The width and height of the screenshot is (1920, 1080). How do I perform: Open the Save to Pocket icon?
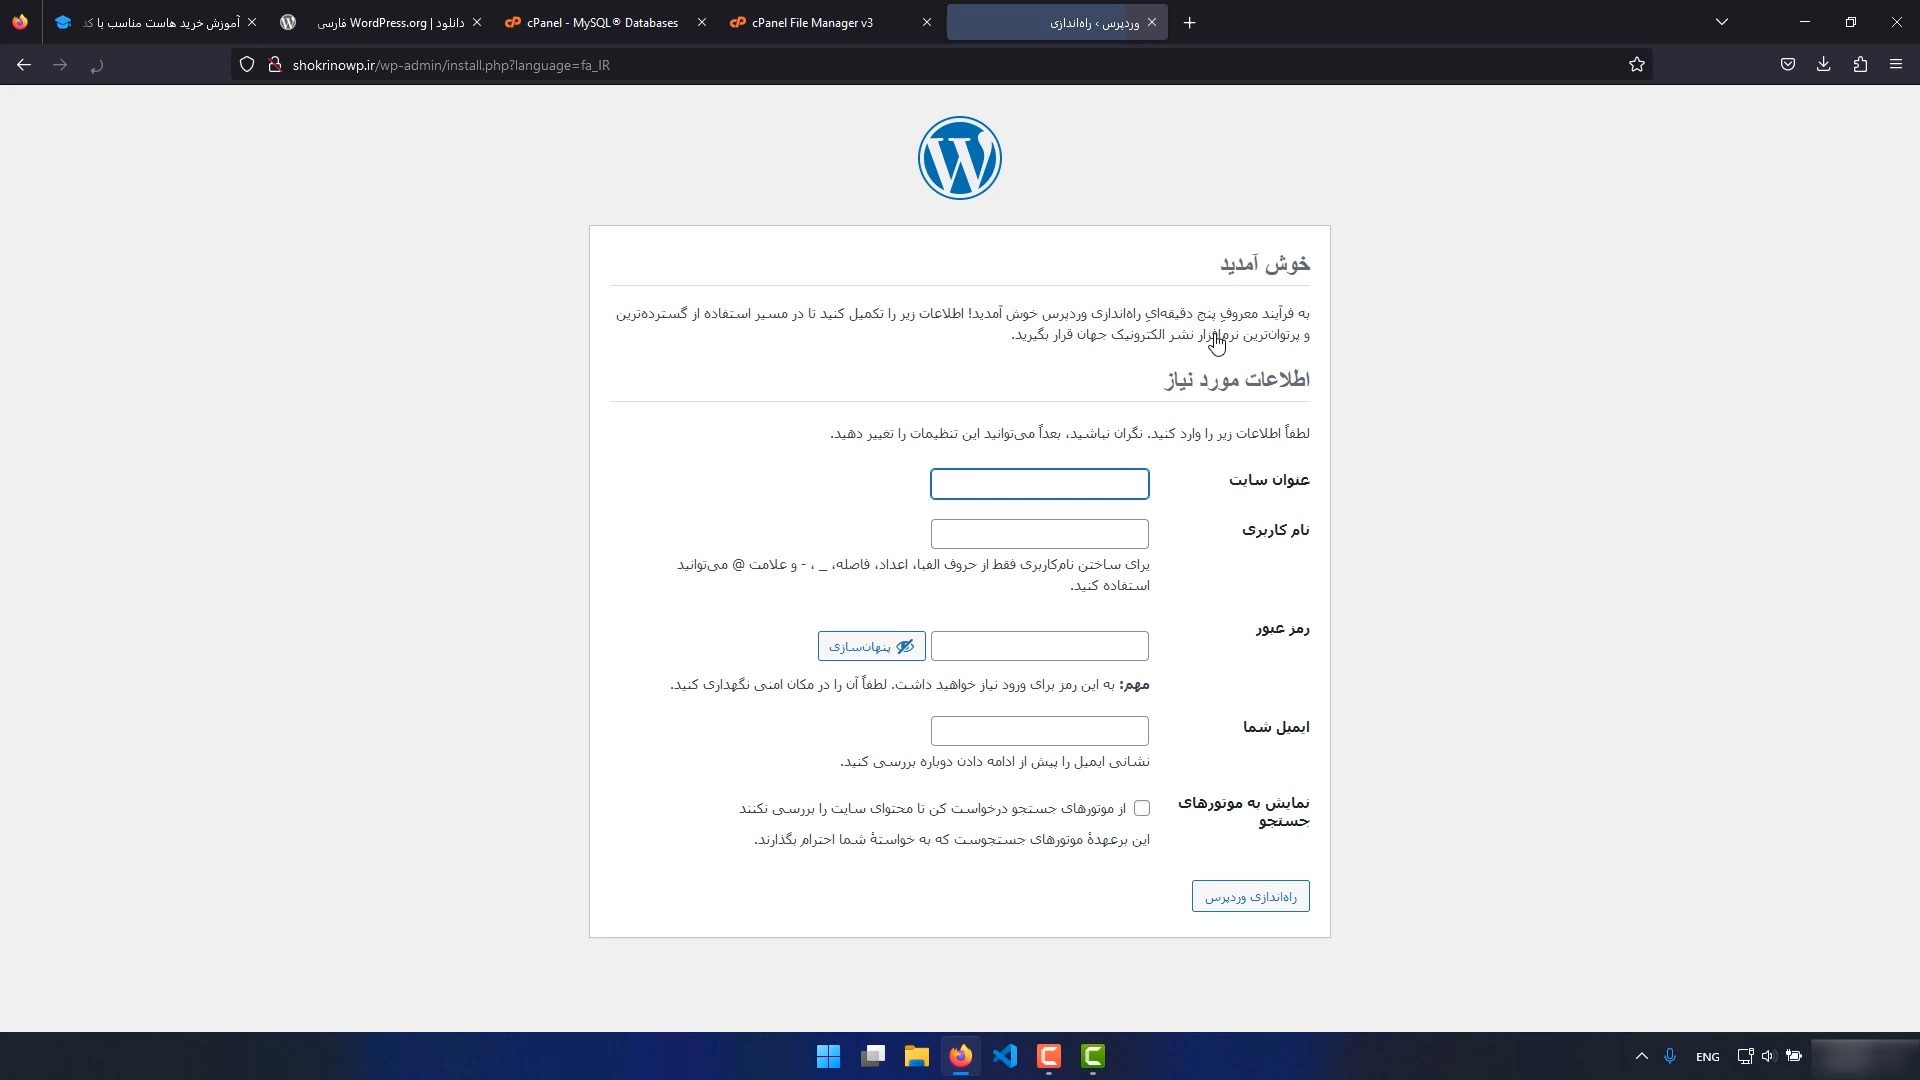coord(1788,65)
